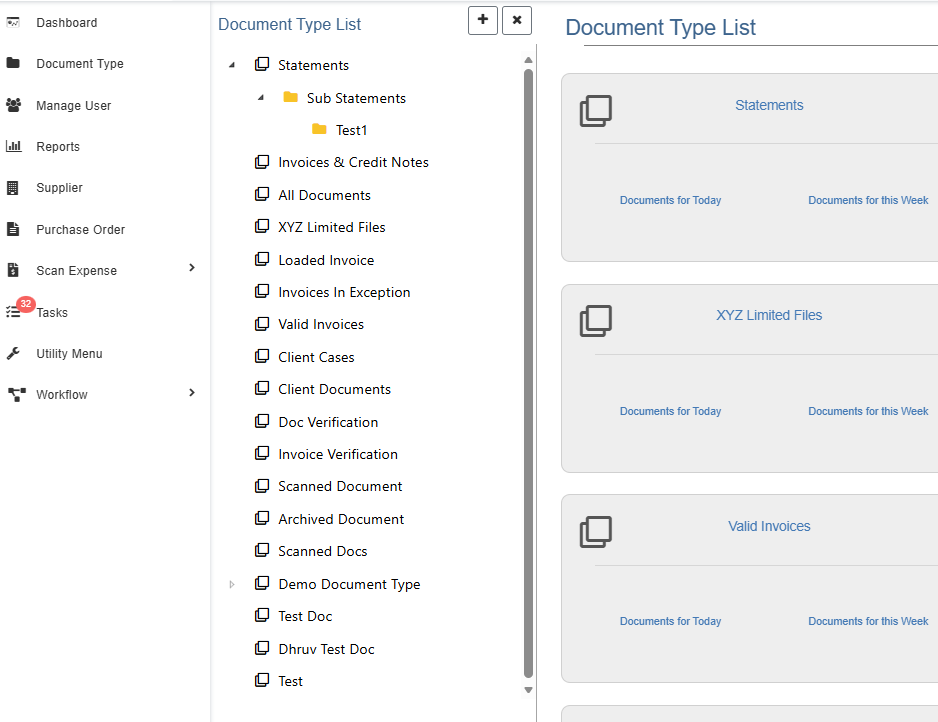Select Doc Verification in the tree
This screenshot has height=722, width=938.
pos(328,422)
